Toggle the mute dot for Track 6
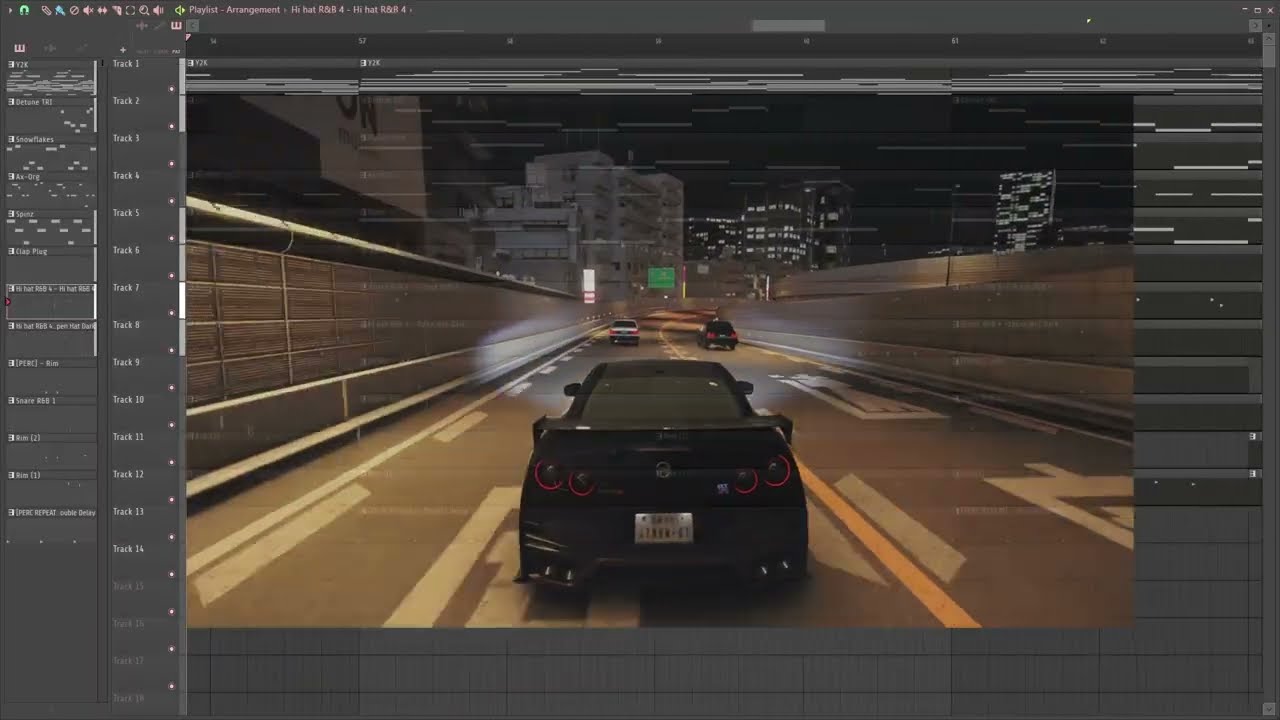This screenshot has height=720, width=1280. click(x=172, y=276)
